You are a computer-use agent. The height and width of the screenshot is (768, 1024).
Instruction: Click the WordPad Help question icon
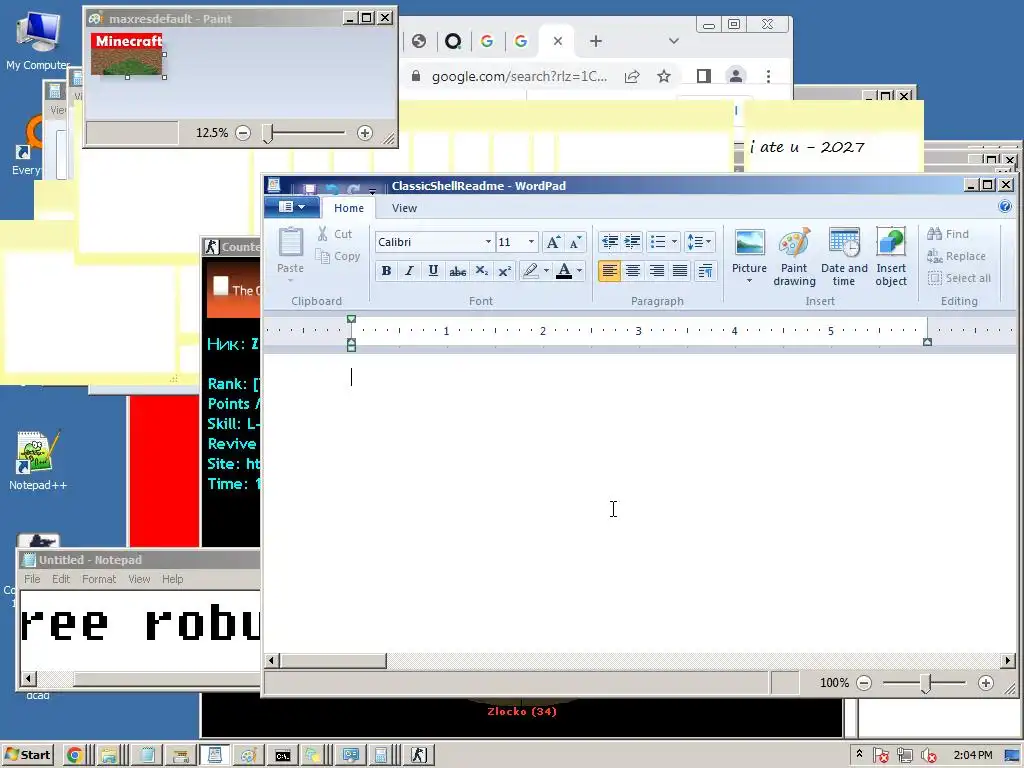pyautogui.click(x=1004, y=207)
